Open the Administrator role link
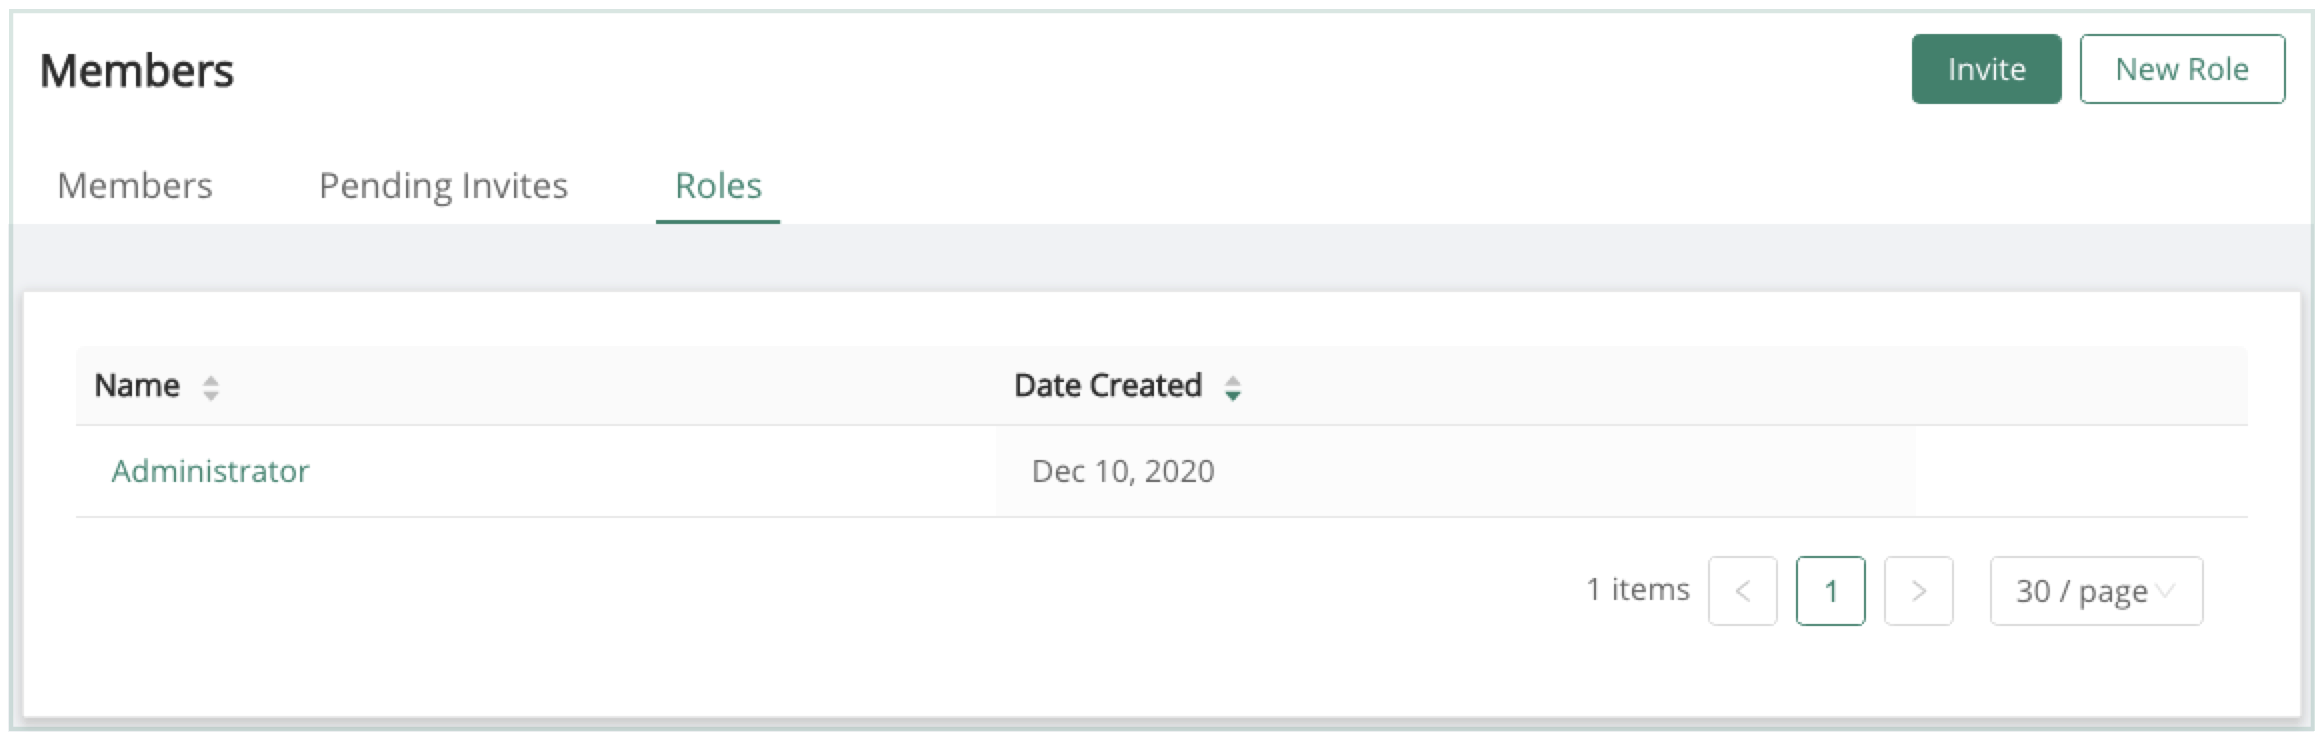Image resolution: width=2318 pixels, height=740 pixels. (x=210, y=471)
